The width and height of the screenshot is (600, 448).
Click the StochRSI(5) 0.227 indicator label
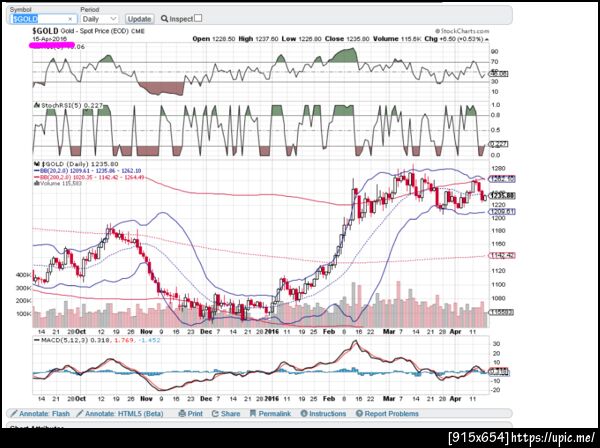click(x=68, y=105)
